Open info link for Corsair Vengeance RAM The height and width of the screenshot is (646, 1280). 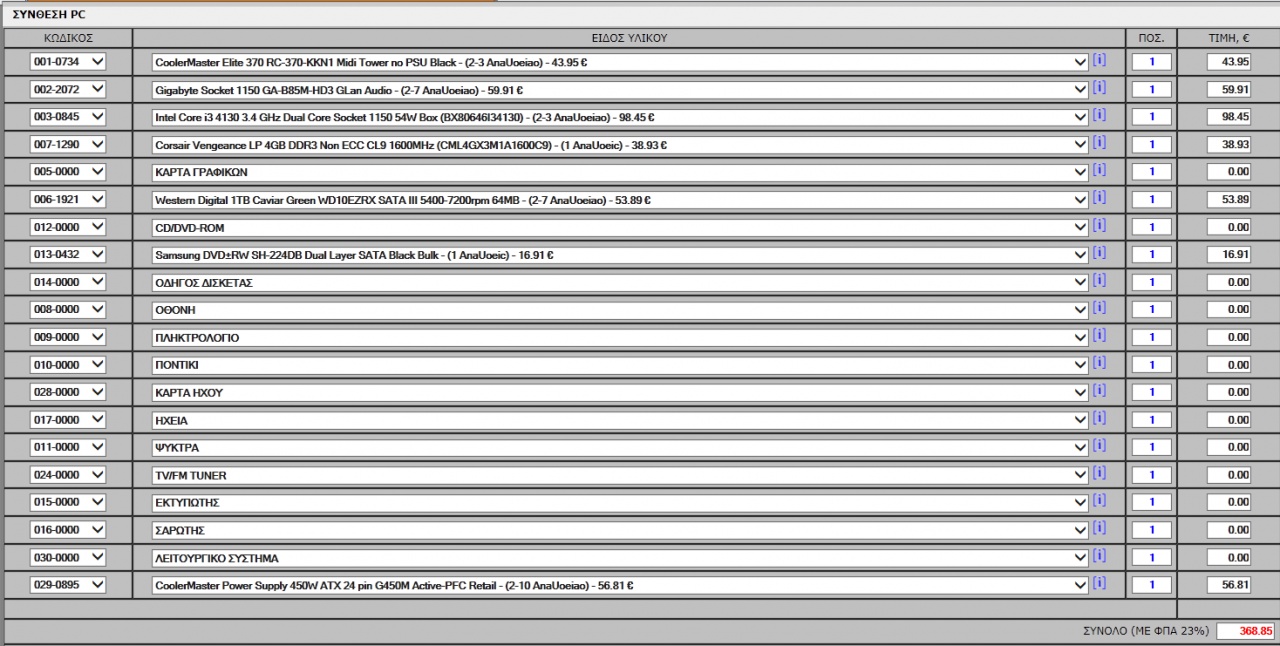pyautogui.click(x=1099, y=143)
